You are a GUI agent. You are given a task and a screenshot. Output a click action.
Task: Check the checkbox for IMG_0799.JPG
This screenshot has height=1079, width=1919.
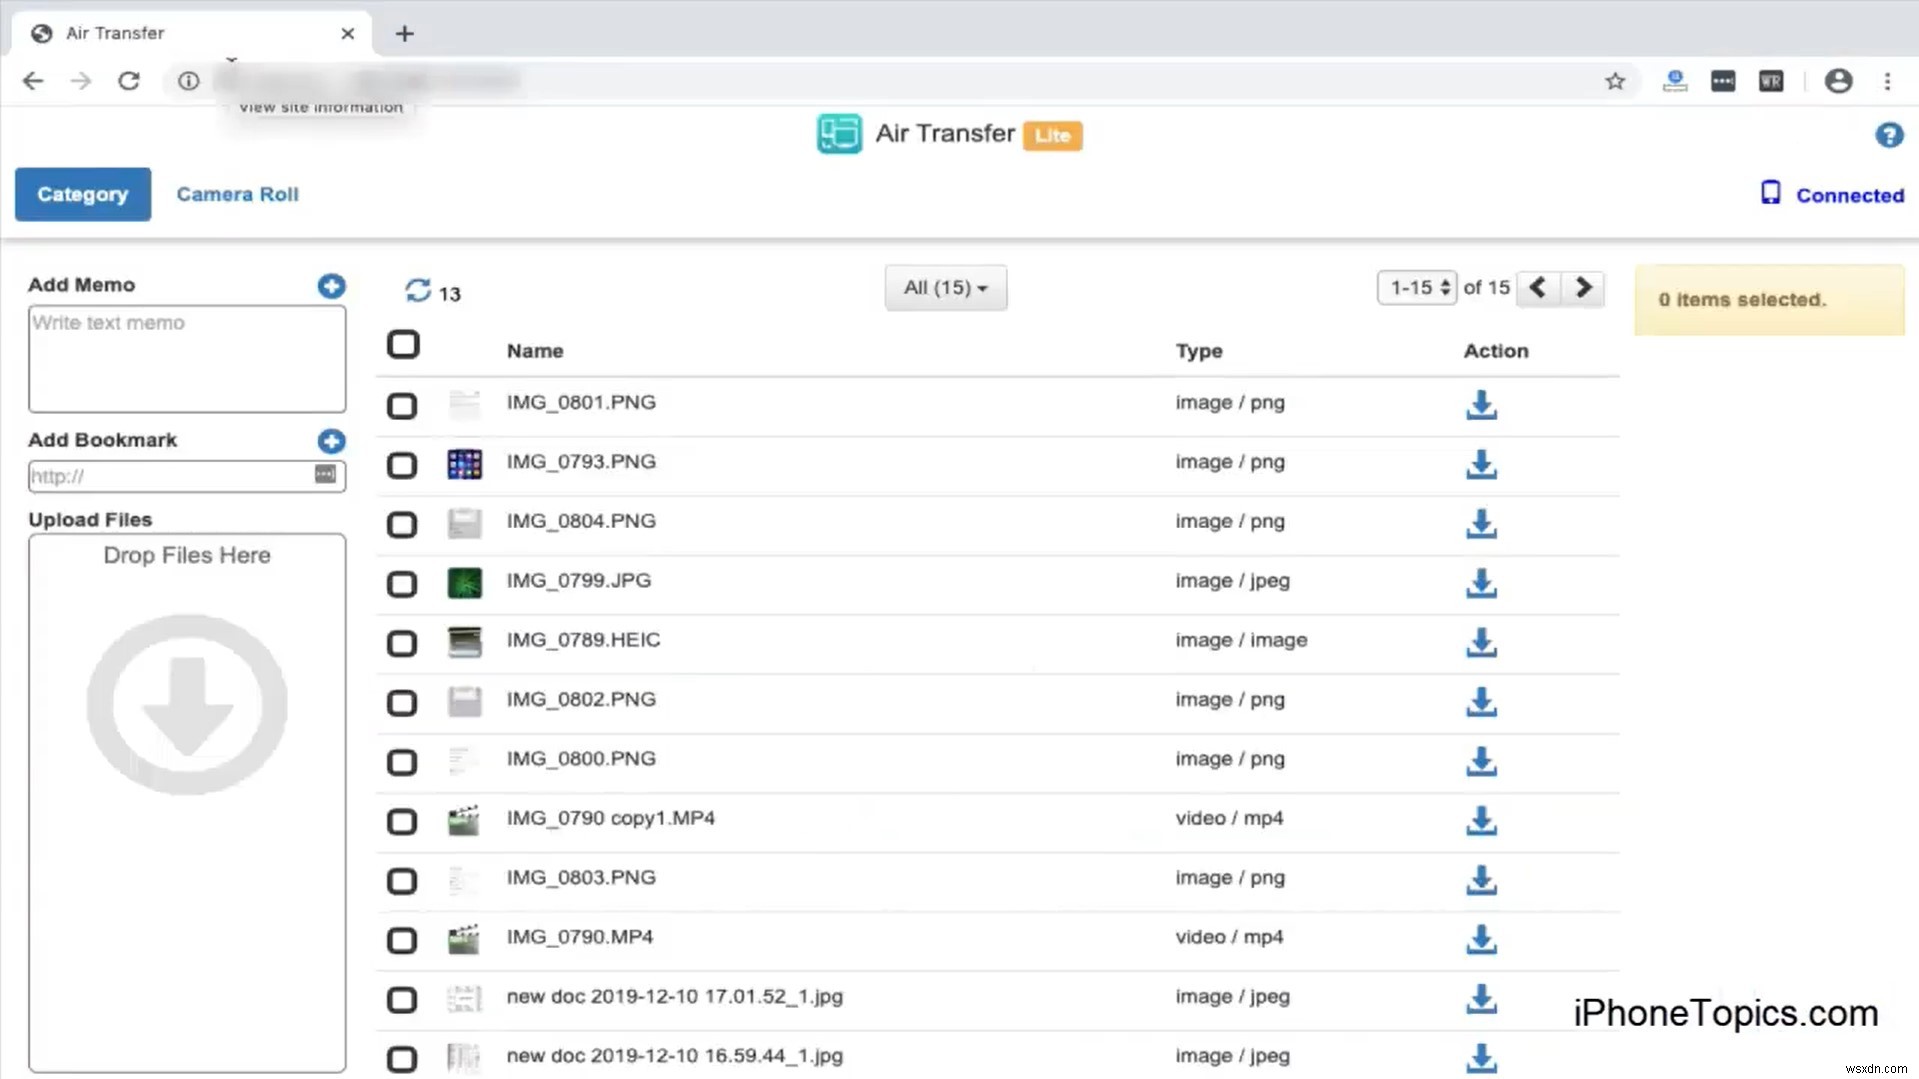coord(402,584)
